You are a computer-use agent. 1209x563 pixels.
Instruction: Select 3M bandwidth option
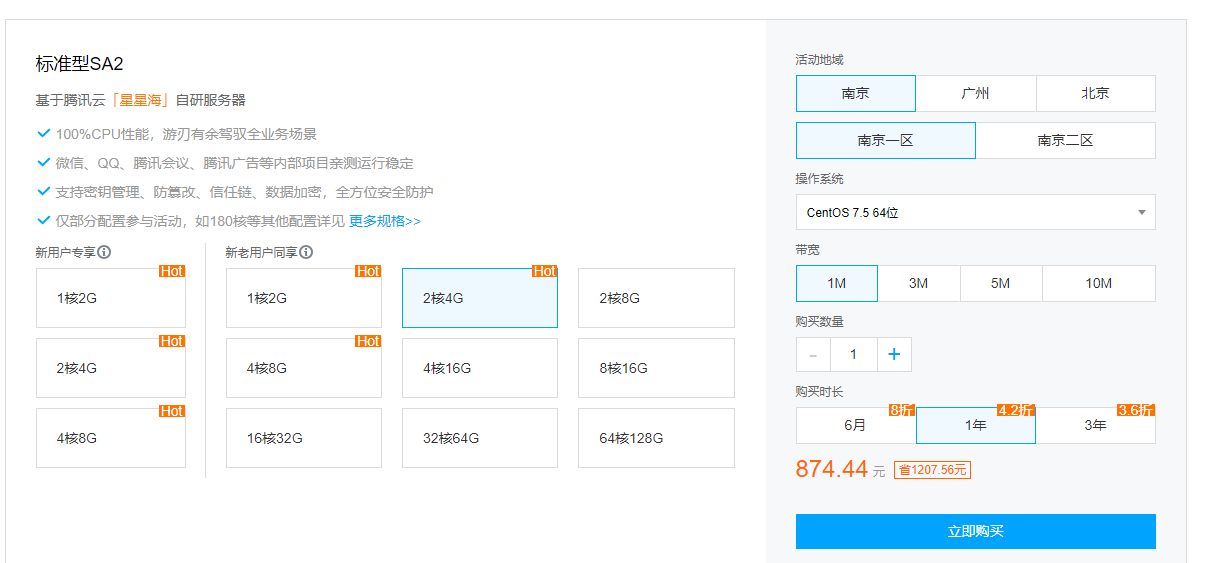click(919, 283)
